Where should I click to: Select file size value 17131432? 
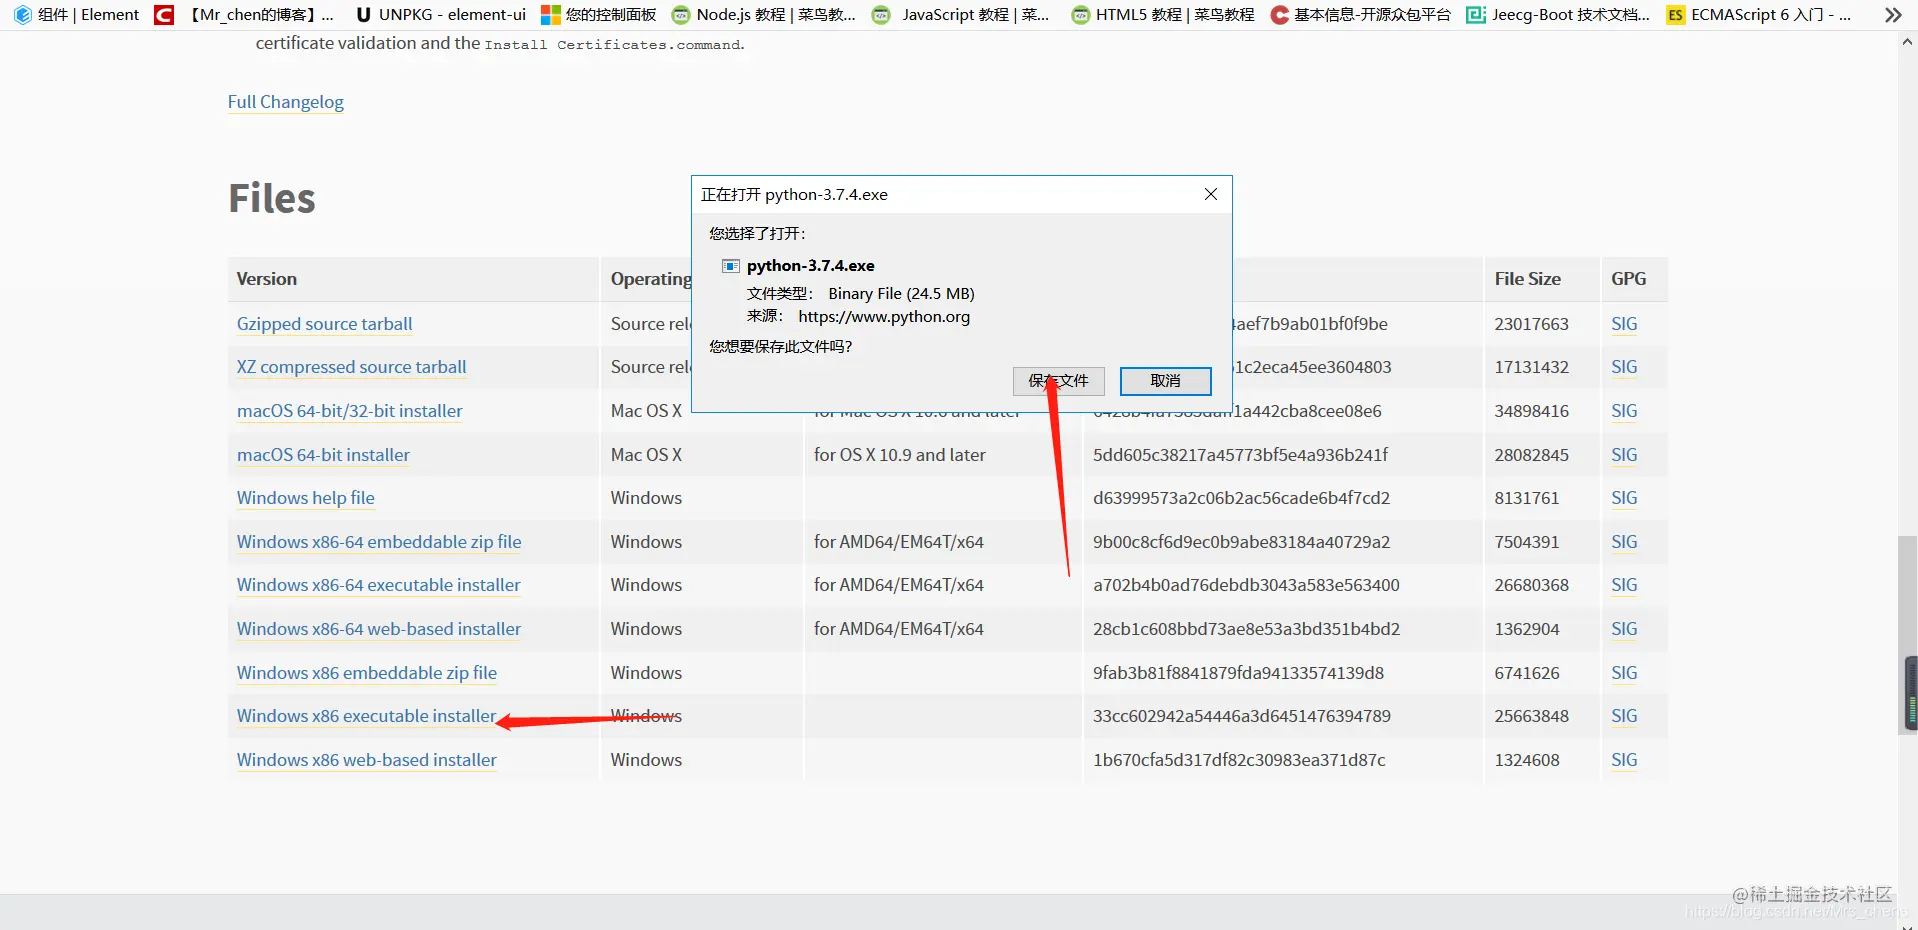[x=1531, y=367]
